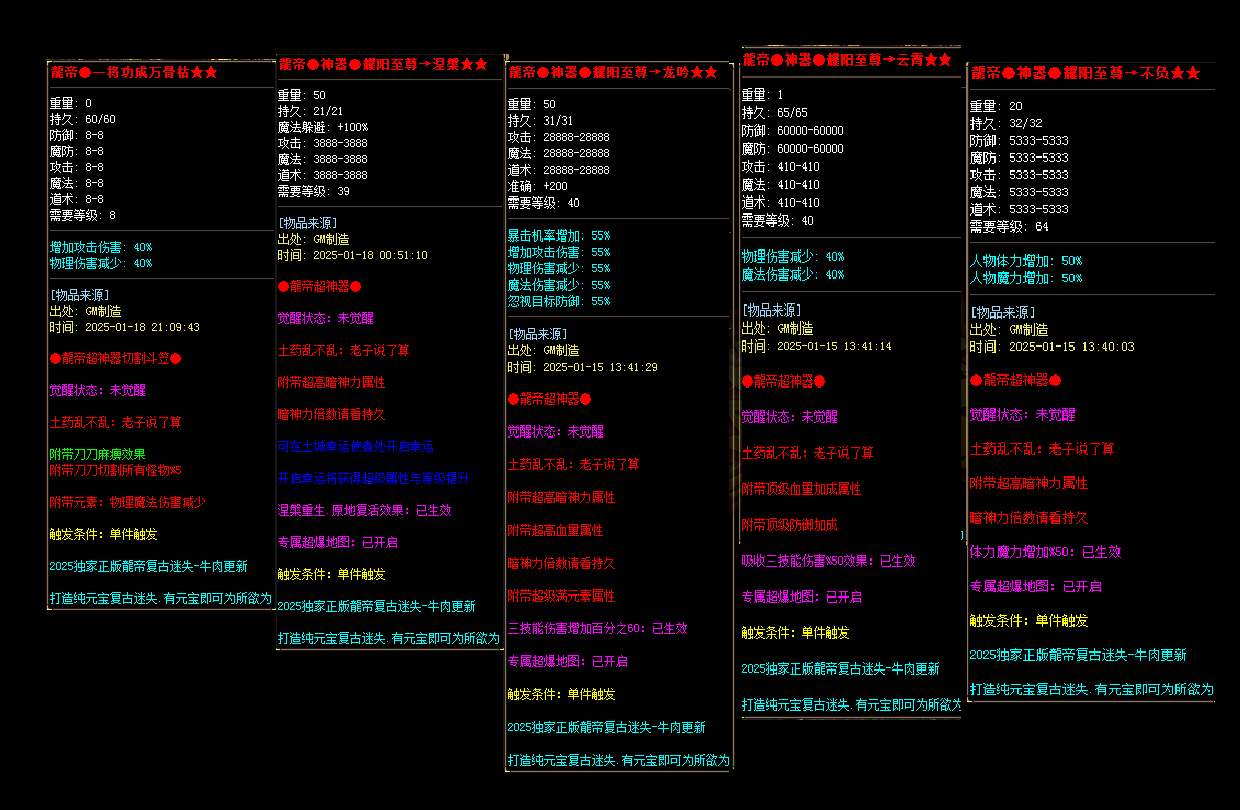Click the 龍帝超神器切割斗笠 red label
The image size is (1240, 810).
(x=116, y=358)
